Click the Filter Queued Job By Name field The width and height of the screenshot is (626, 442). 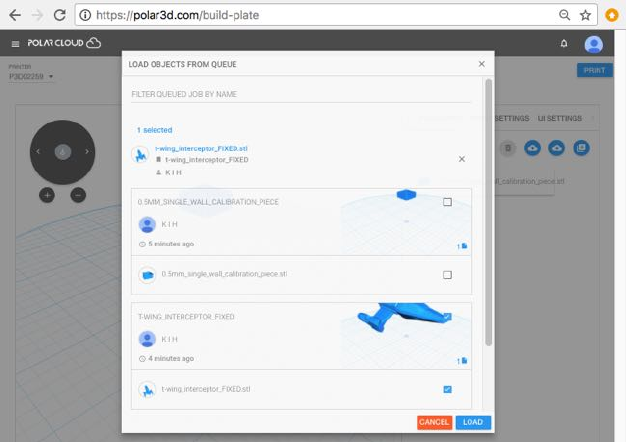click(x=301, y=94)
